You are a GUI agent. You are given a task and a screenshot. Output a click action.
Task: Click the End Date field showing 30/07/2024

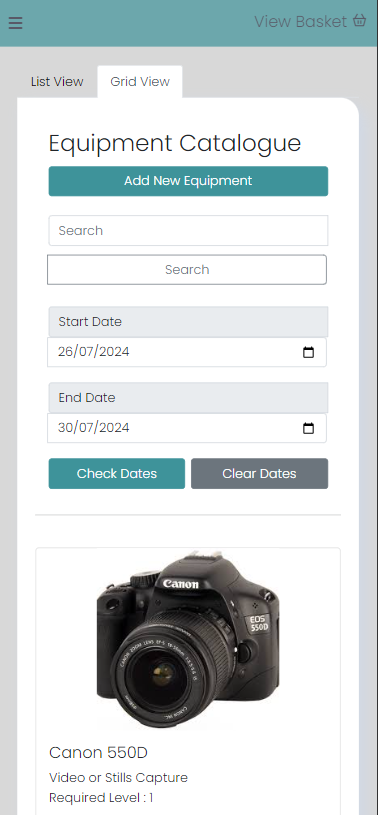pos(187,428)
